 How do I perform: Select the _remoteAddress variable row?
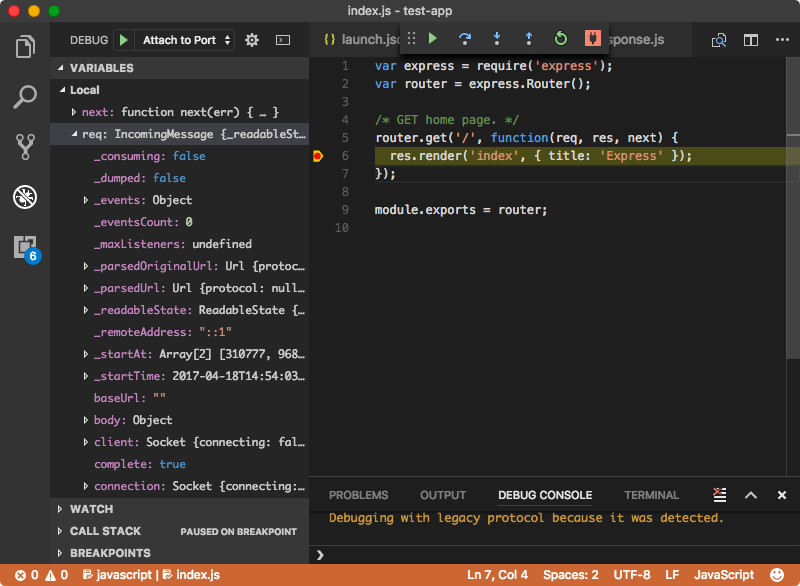tap(180, 332)
